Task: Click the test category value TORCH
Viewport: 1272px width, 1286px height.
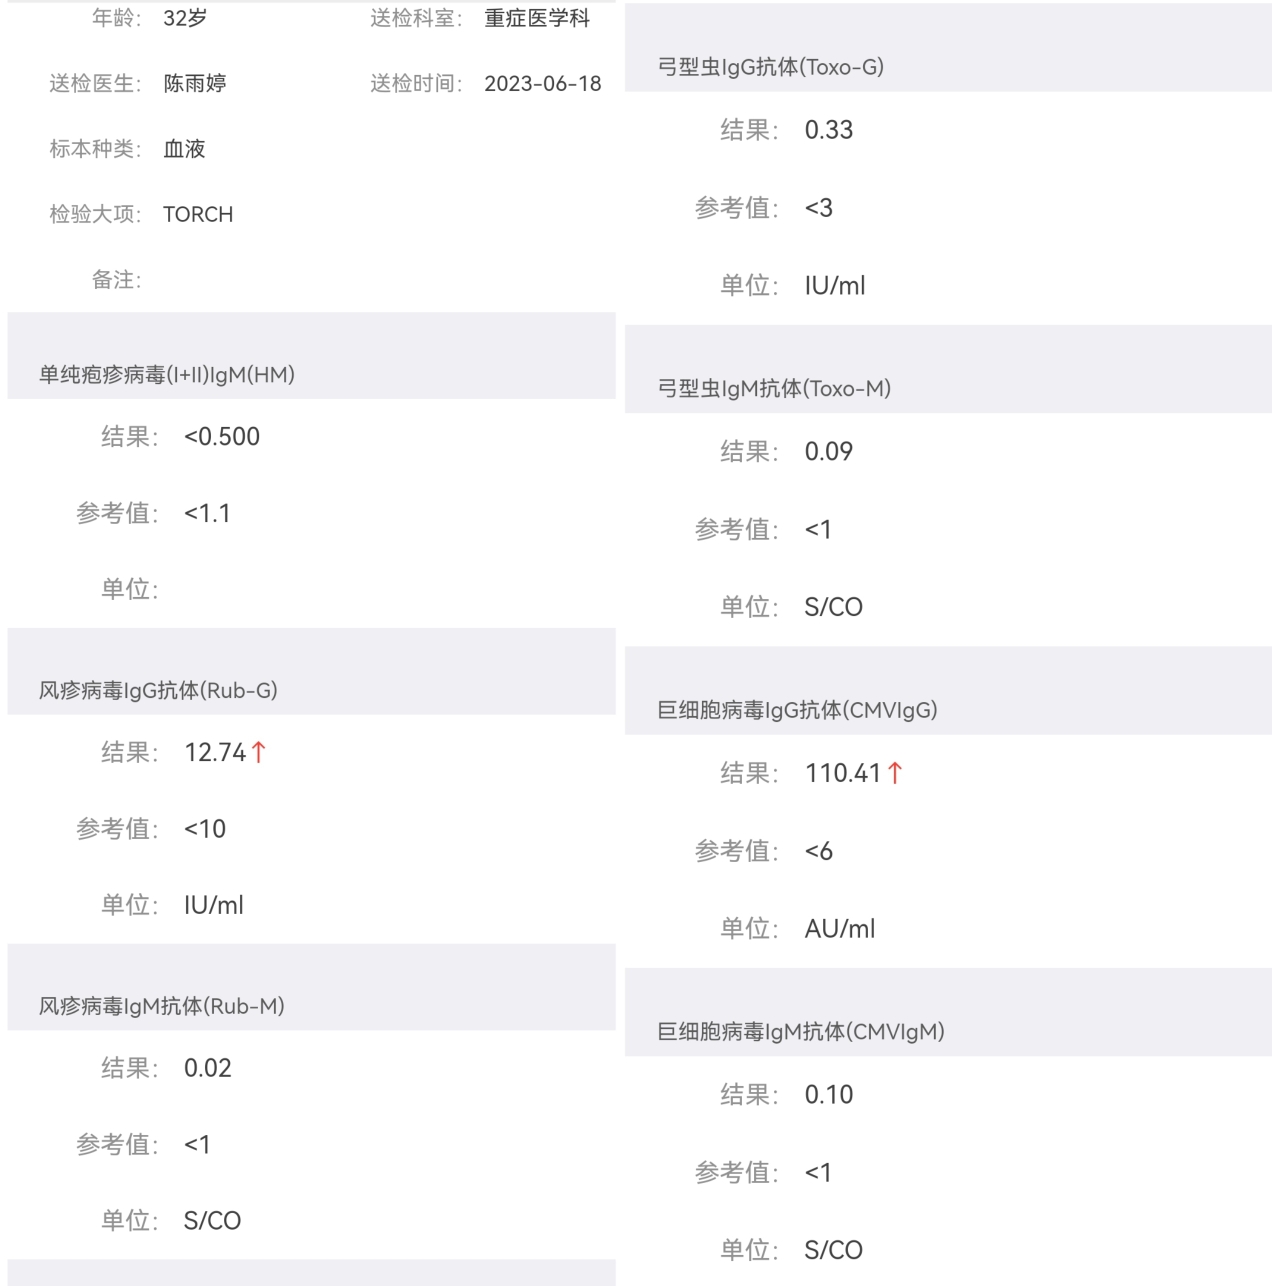Action: point(198,214)
